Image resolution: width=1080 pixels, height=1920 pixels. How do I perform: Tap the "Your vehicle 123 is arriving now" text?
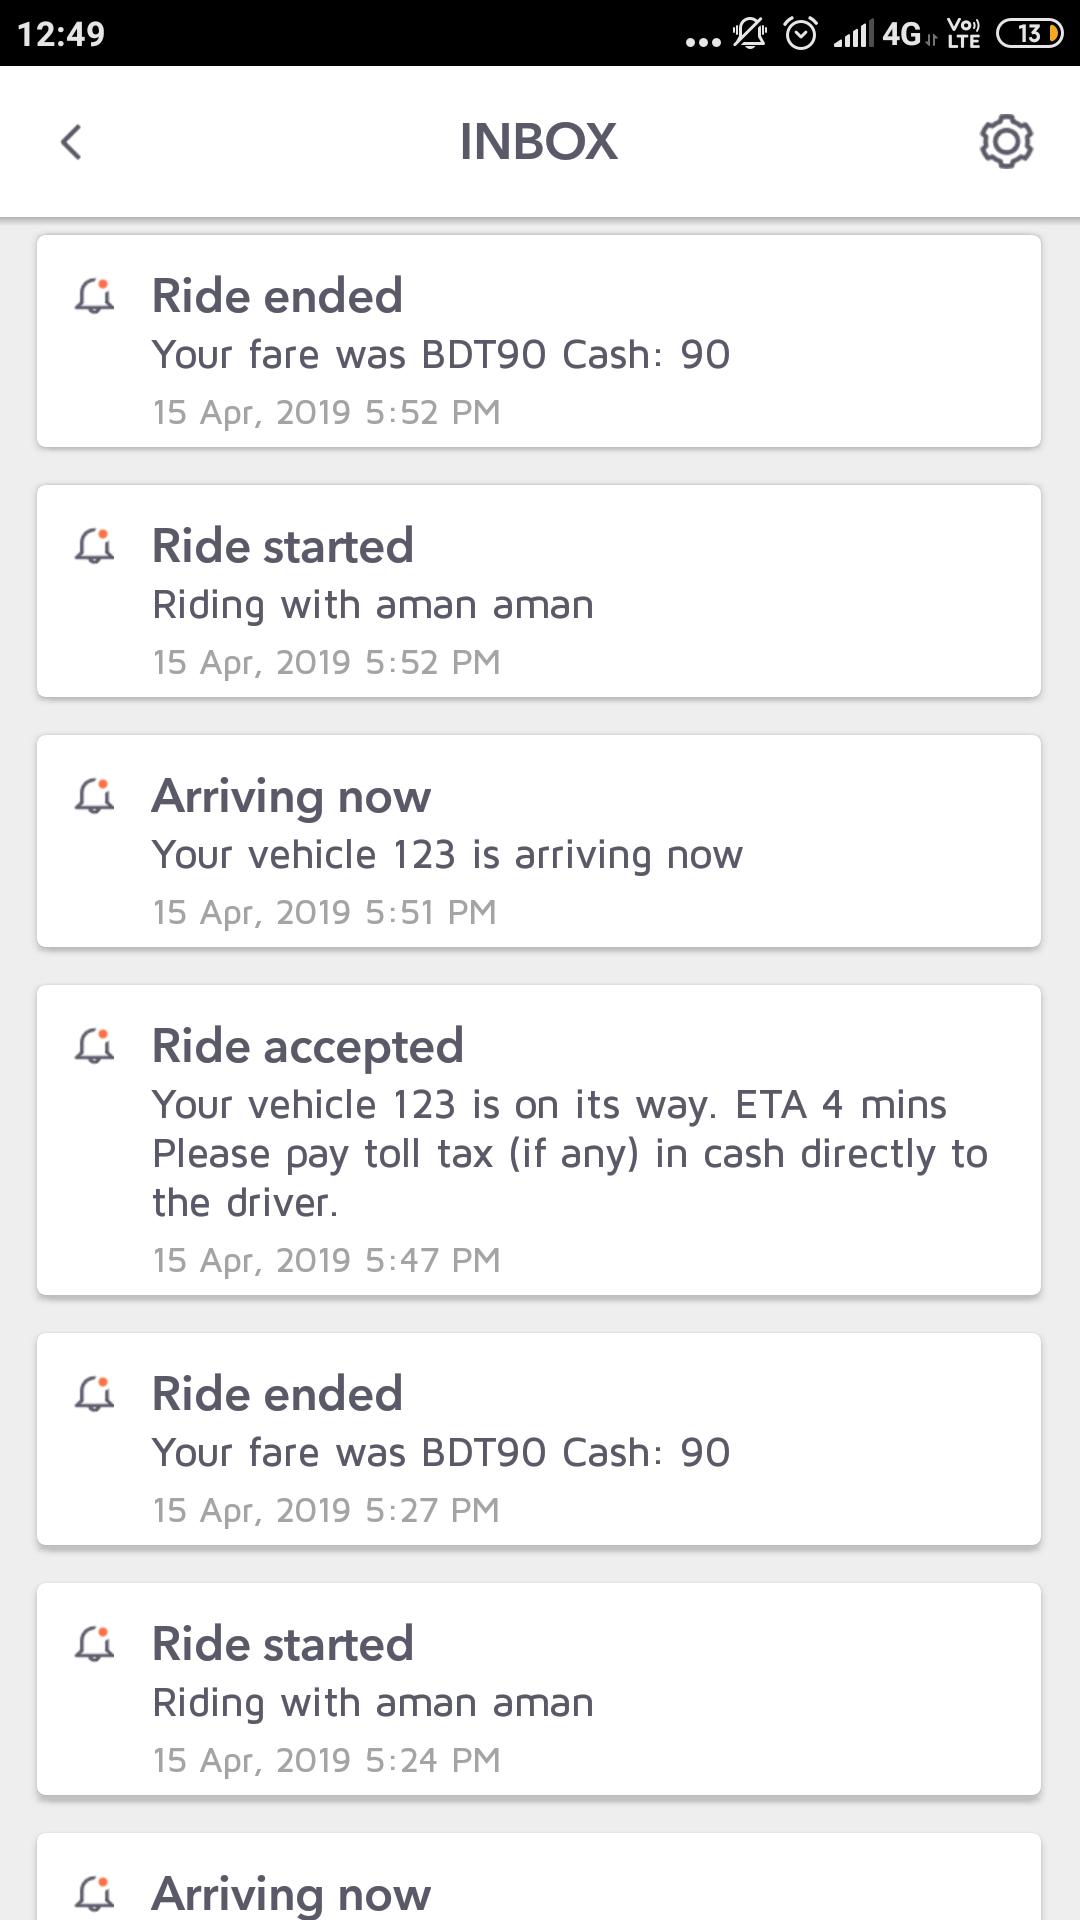447,855
